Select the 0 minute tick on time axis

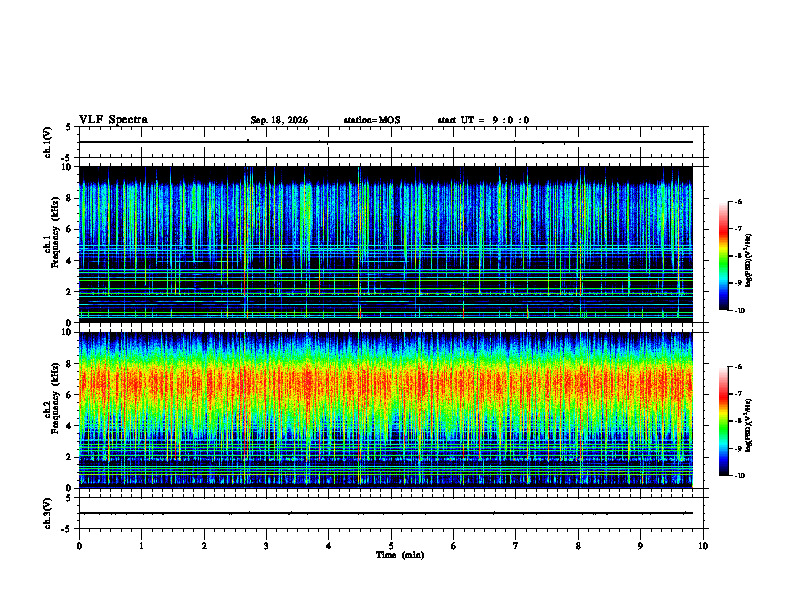pos(79,546)
